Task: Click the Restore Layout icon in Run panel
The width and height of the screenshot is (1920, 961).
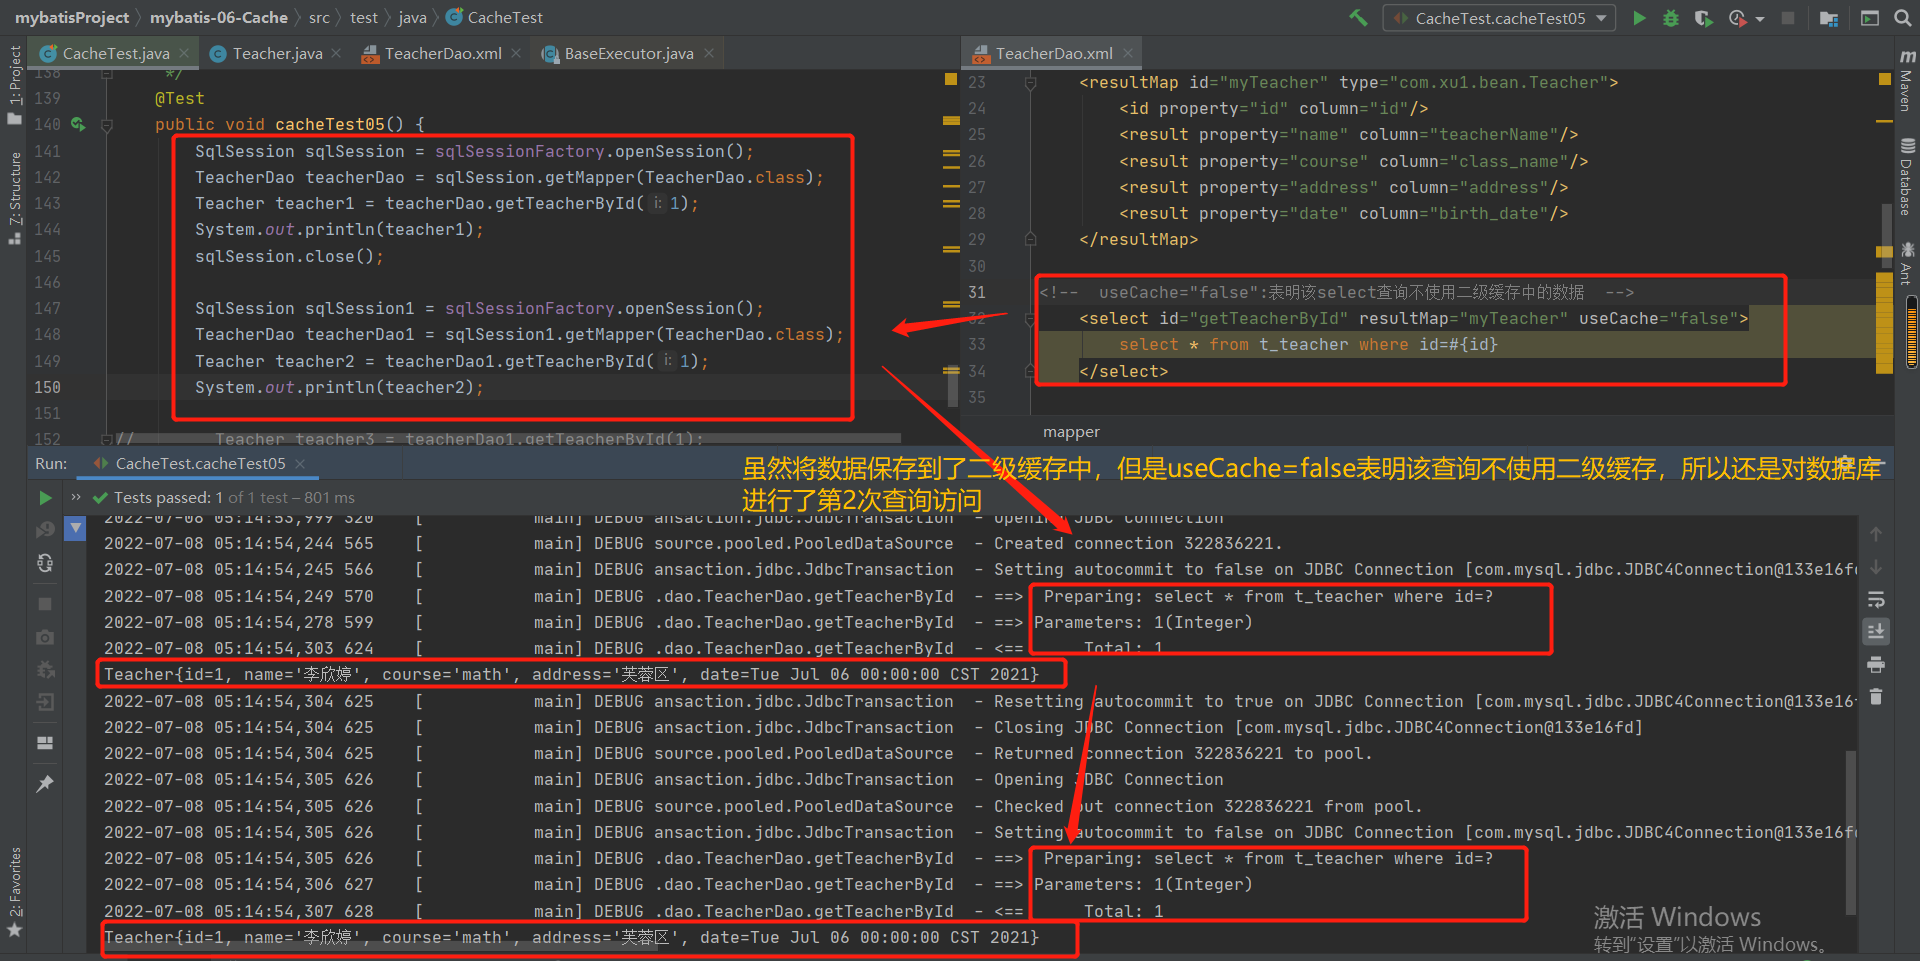Action: [x=45, y=743]
